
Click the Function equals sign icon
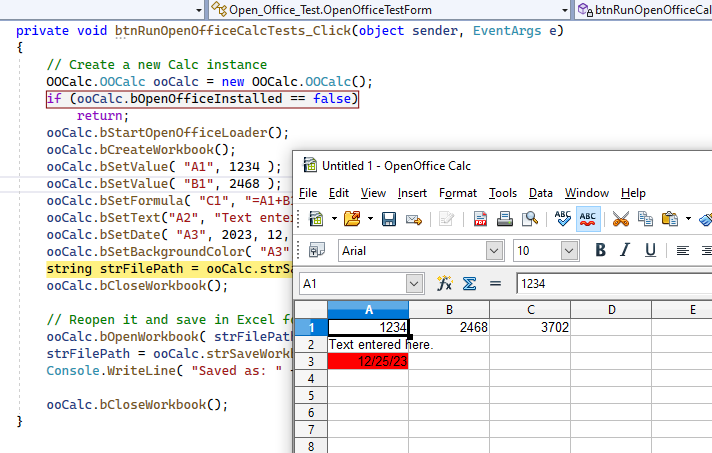point(495,284)
